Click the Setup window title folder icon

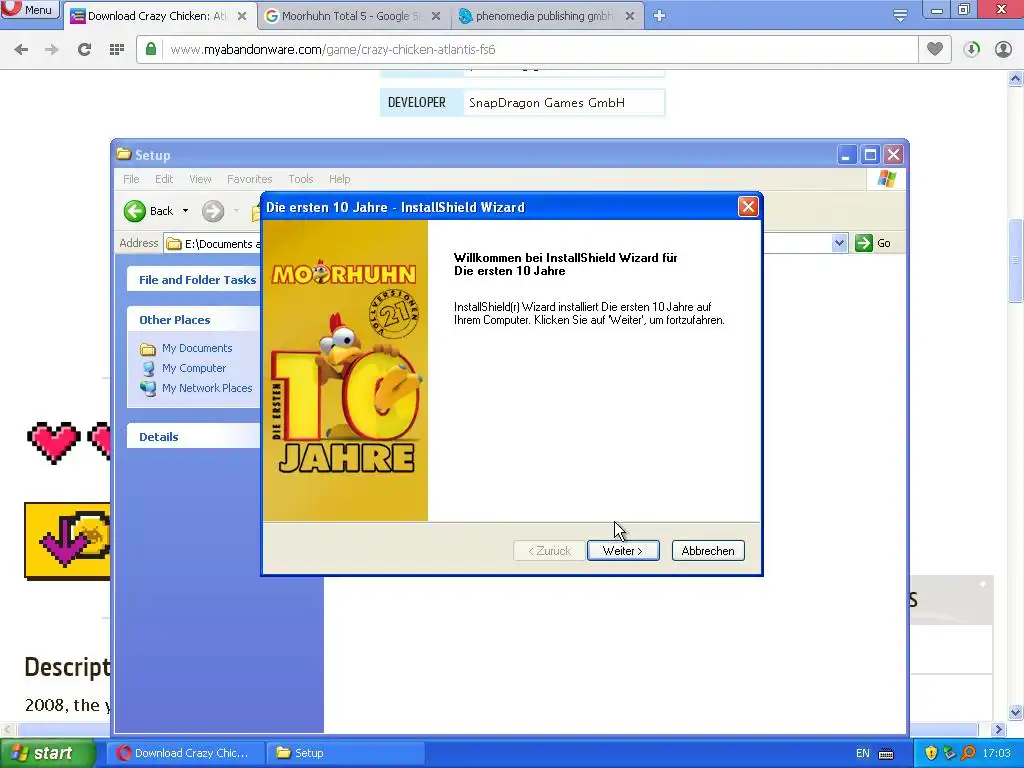click(x=123, y=154)
